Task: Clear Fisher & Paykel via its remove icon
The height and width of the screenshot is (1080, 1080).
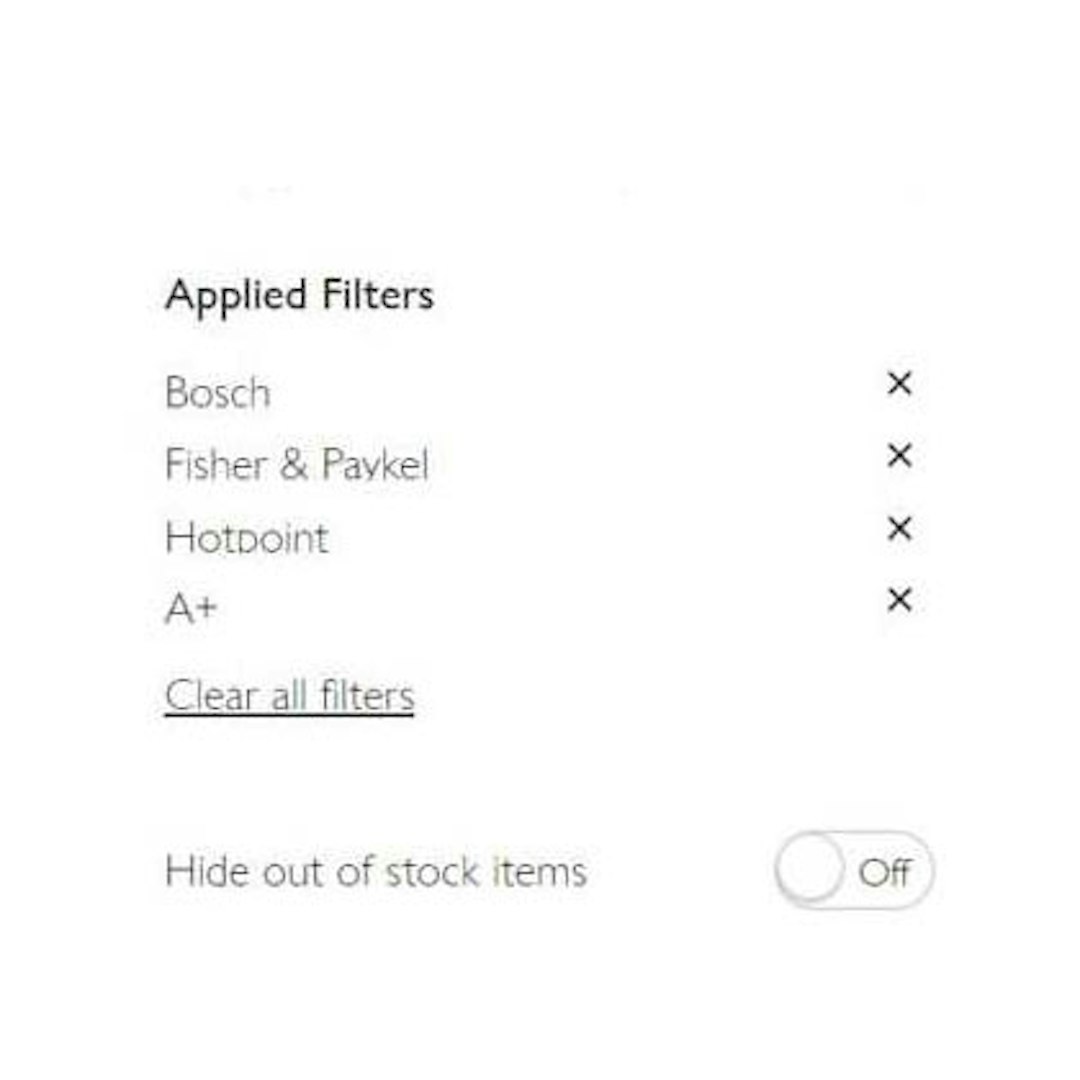Action: [x=898, y=457]
